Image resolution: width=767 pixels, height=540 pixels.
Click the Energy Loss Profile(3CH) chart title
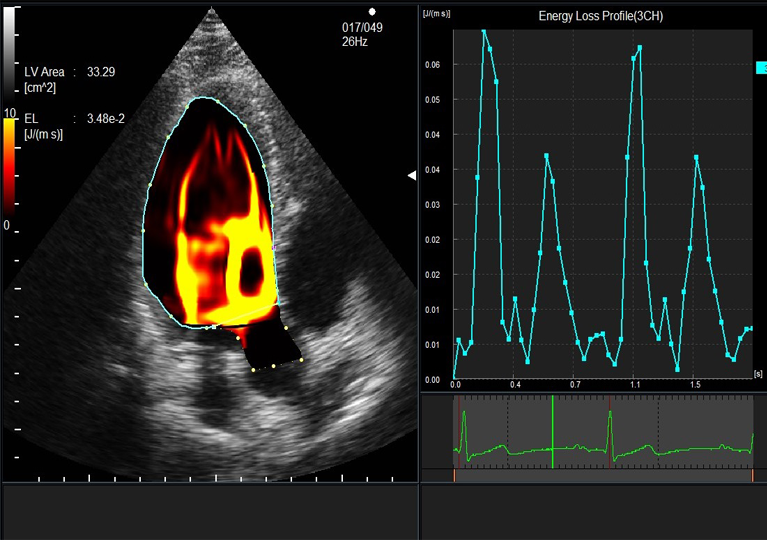pyautogui.click(x=601, y=16)
